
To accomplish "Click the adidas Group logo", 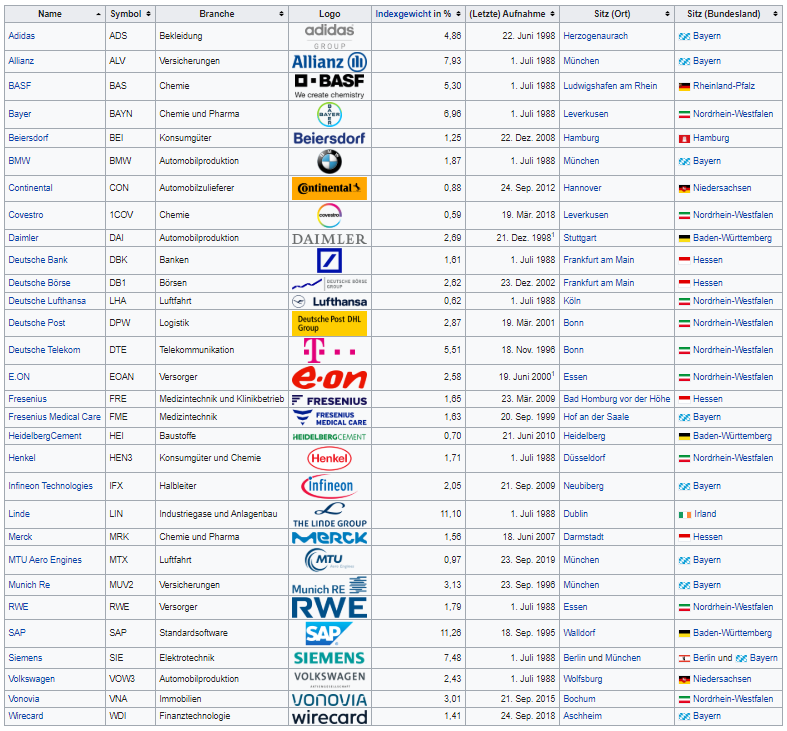I will point(329,37).
